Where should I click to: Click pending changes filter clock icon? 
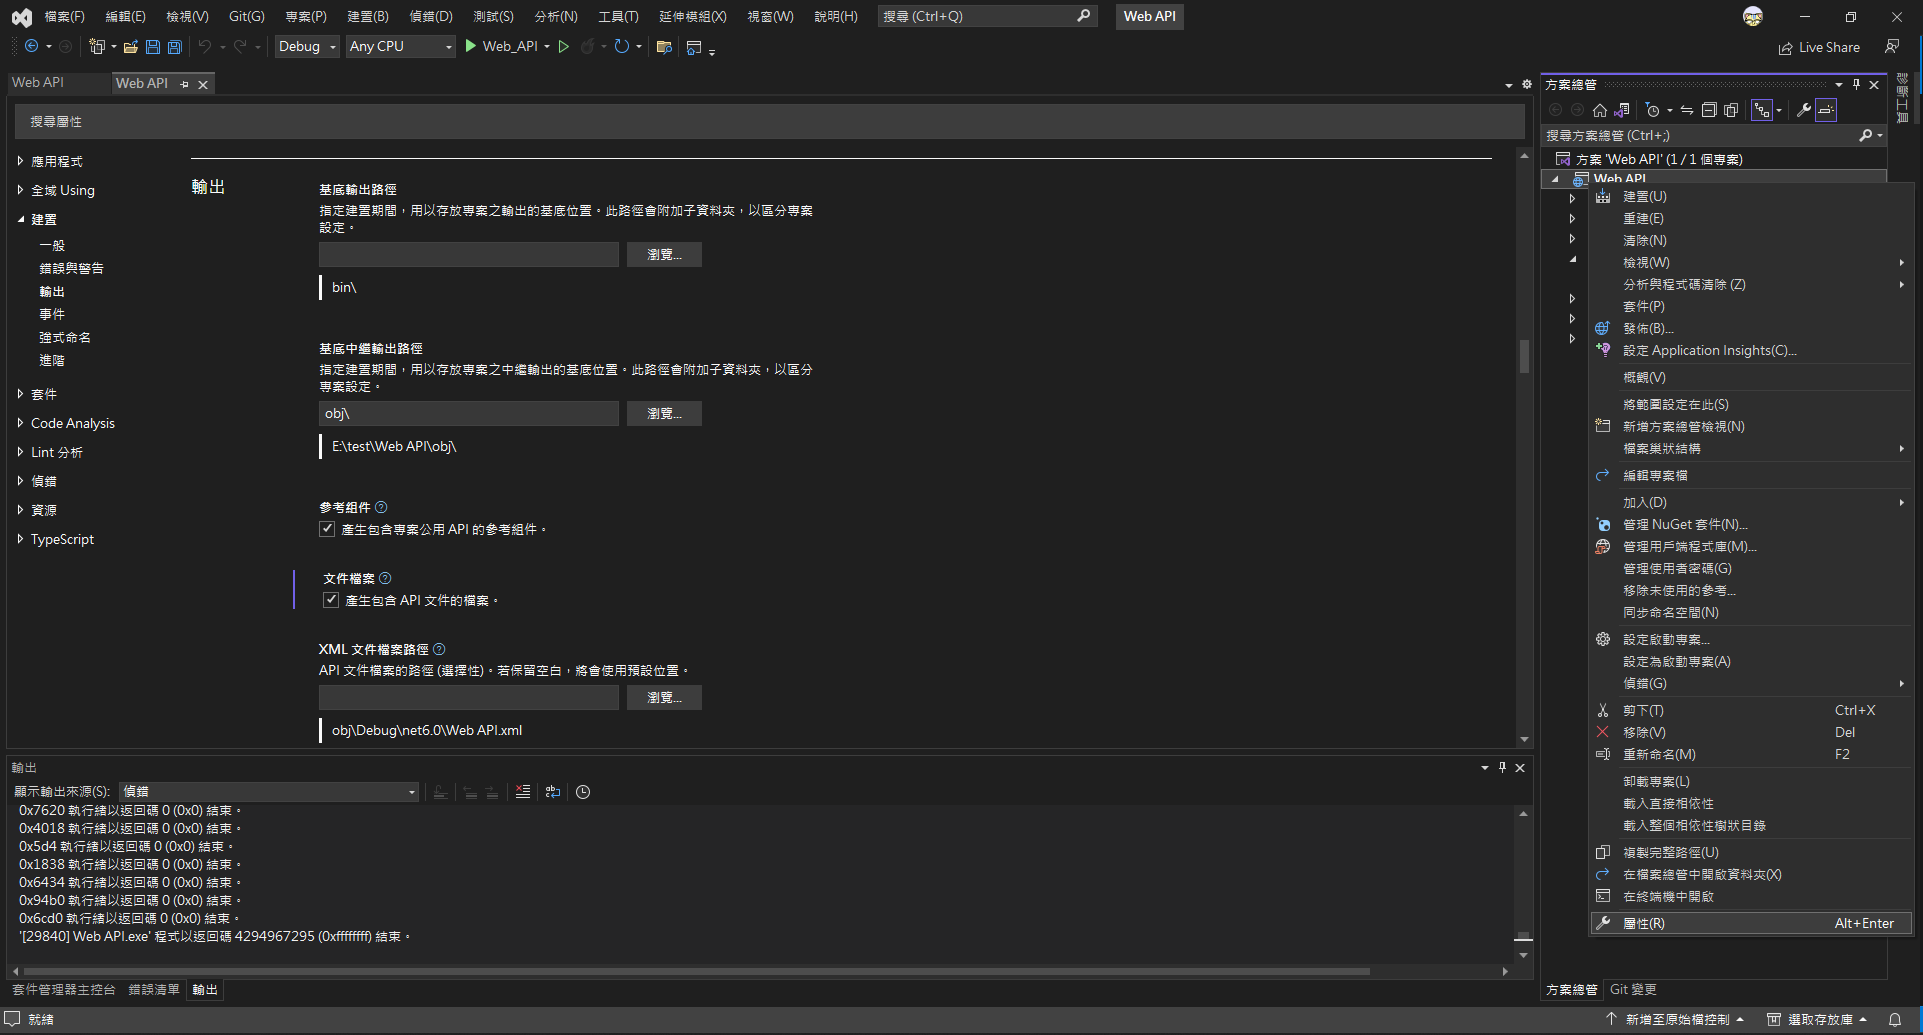[x=1653, y=110]
